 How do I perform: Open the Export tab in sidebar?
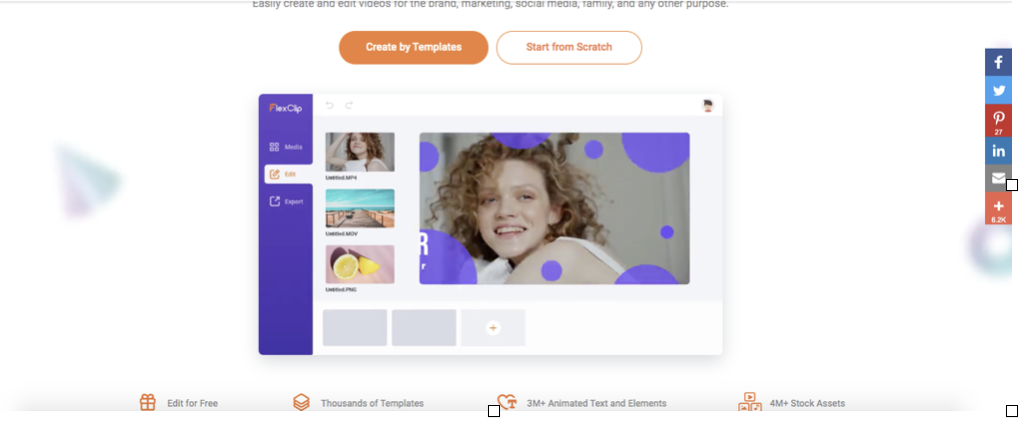[286, 202]
